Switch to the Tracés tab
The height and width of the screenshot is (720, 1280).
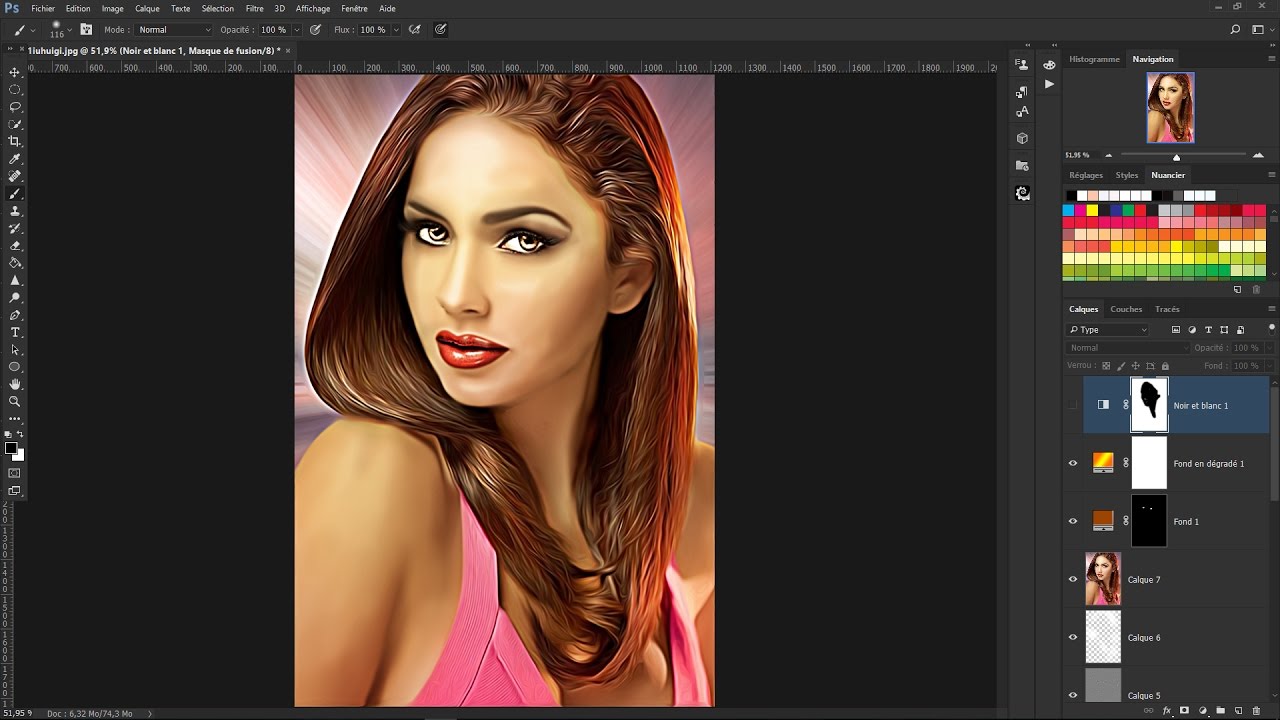tap(1167, 309)
